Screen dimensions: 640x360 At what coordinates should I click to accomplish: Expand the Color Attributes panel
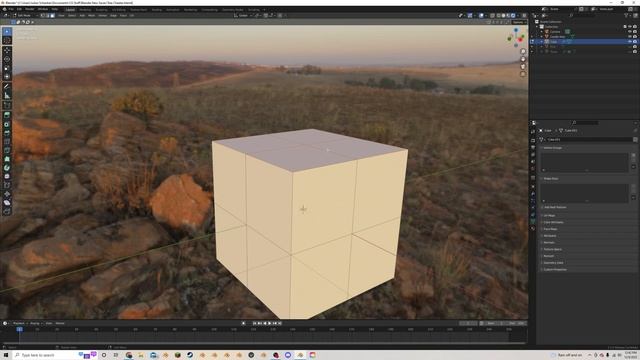pyautogui.click(x=553, y=222)
